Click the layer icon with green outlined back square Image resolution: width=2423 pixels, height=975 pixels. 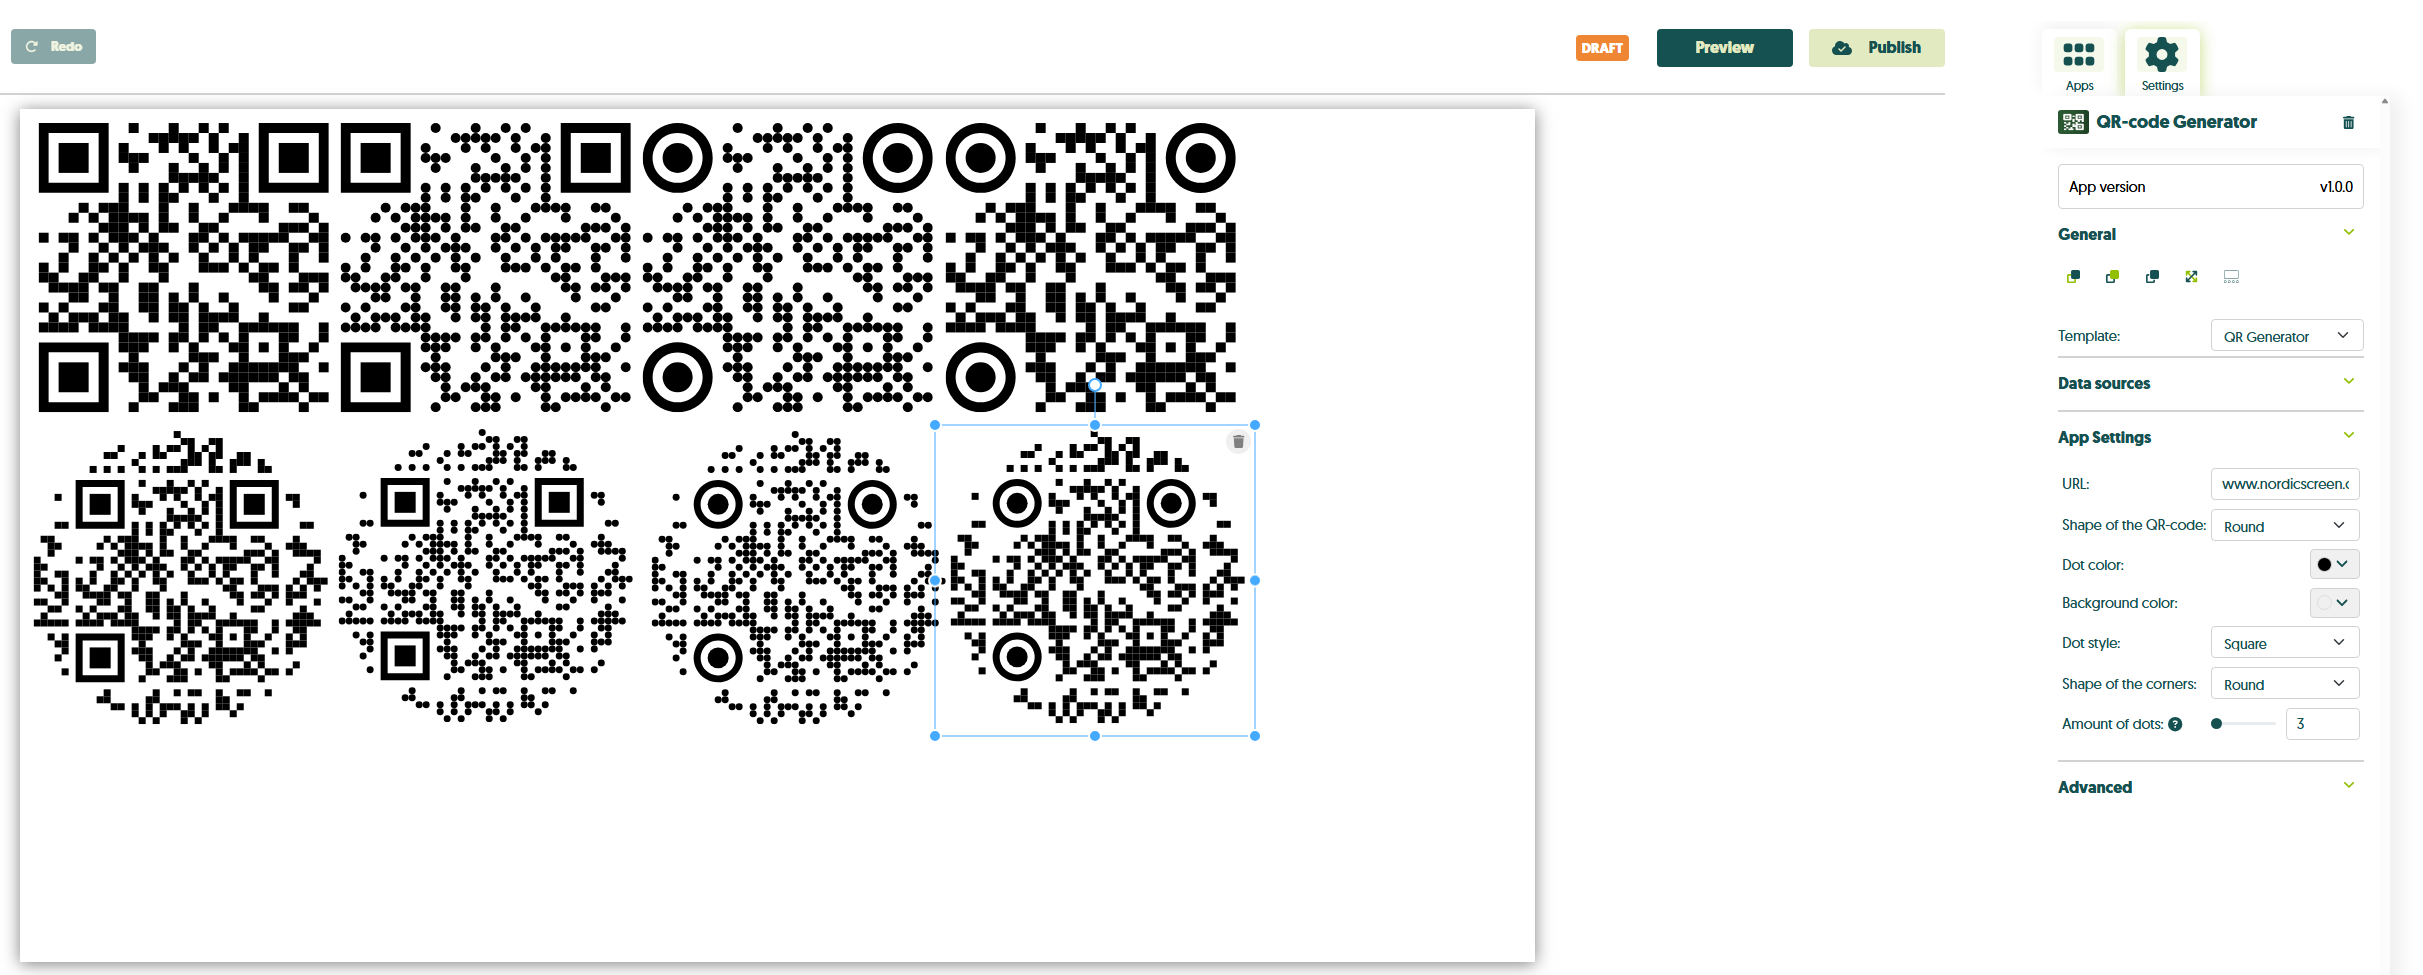click(2073, 277)
